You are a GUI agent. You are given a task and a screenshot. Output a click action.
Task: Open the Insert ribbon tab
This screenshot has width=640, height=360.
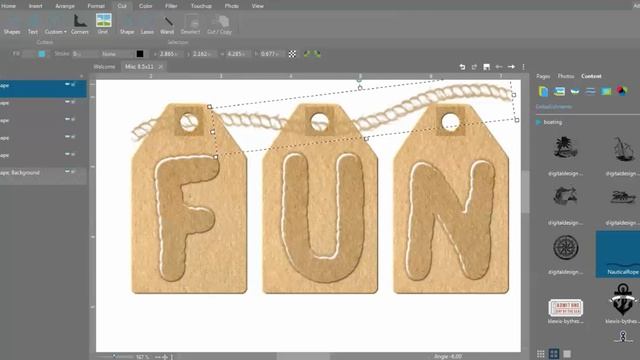pos(36,6)
